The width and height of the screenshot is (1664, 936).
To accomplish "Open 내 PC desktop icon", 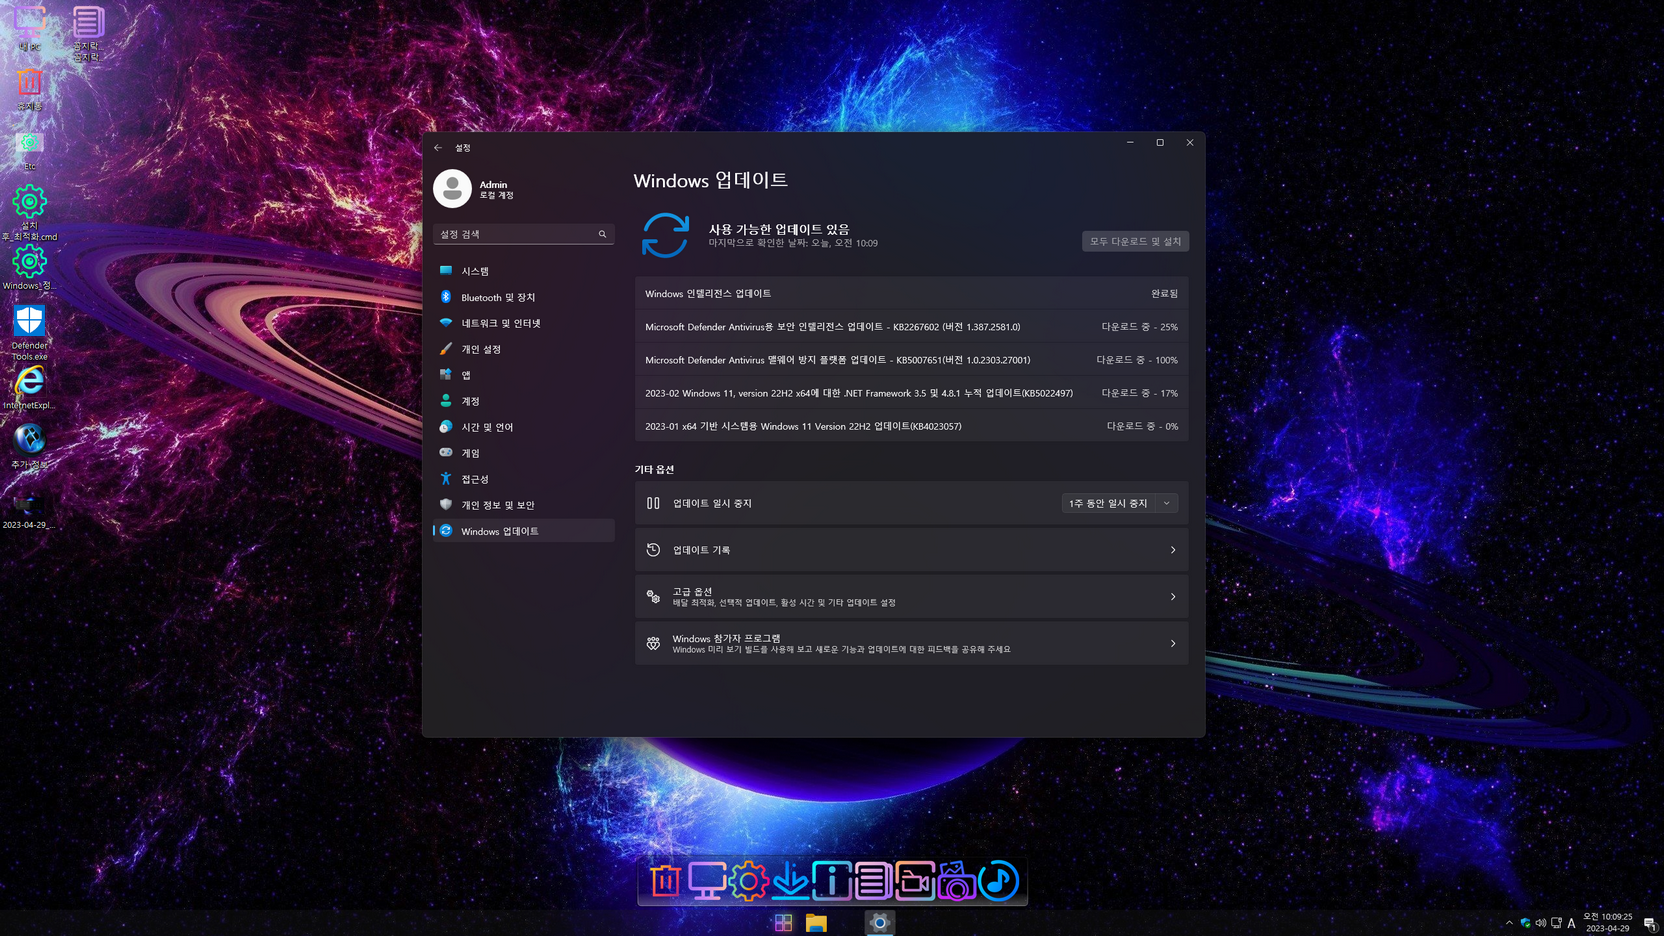I will 29,28.
